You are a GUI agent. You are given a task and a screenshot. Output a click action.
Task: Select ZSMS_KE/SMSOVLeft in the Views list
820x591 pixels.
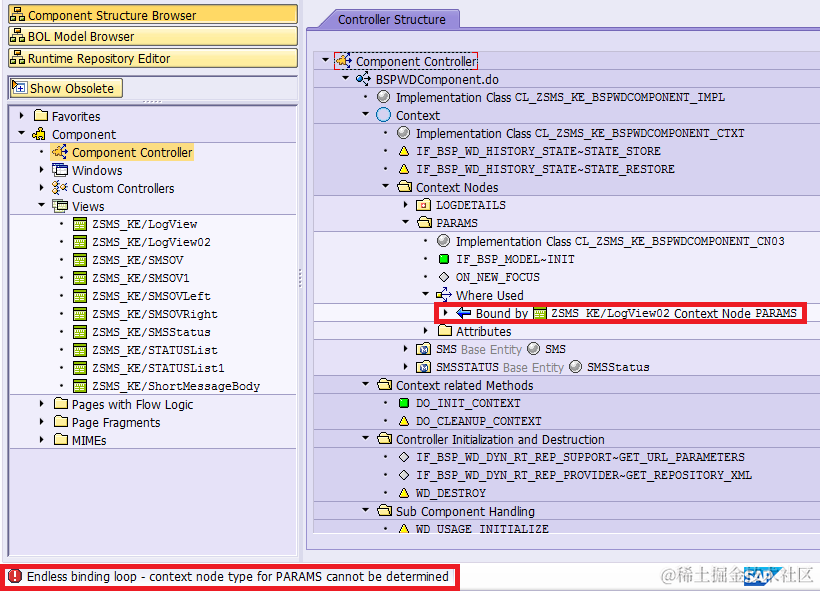click(151, 296)
